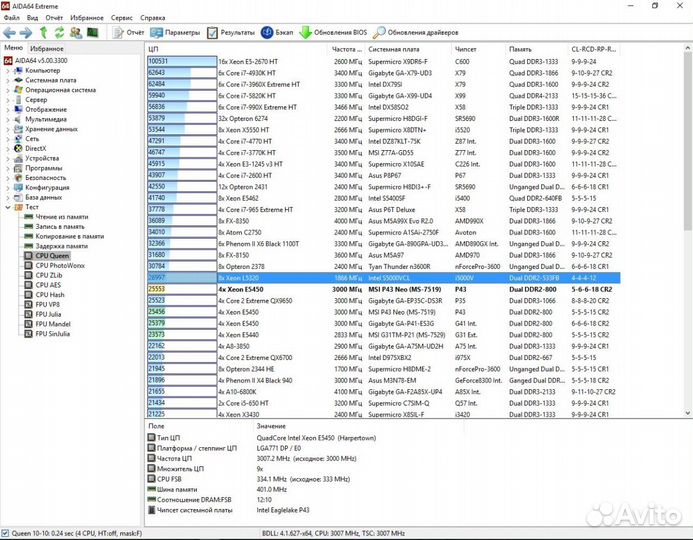Open Параметры from the toolbar
Image resolution: width=693 pixels, height=540 pixels.
(x=176, y=32)
